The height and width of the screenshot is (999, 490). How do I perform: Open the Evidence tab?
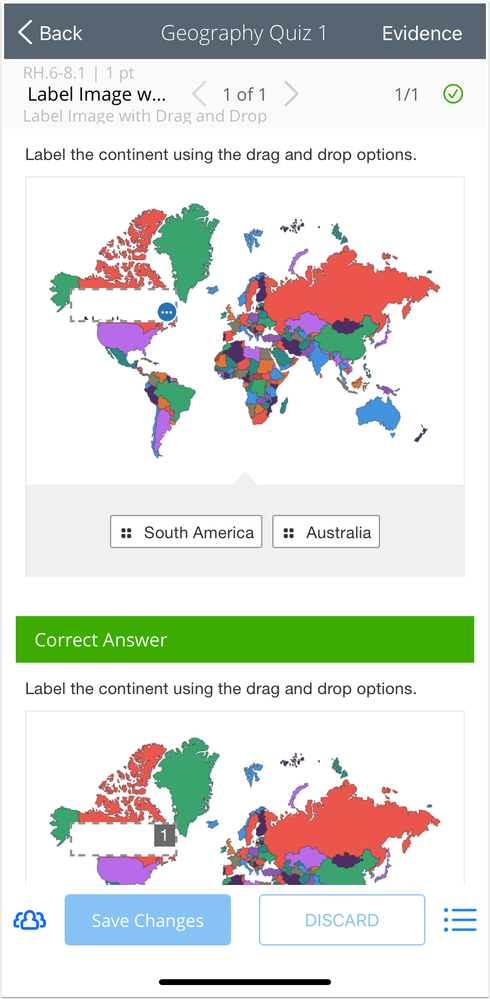coord(422,33)
